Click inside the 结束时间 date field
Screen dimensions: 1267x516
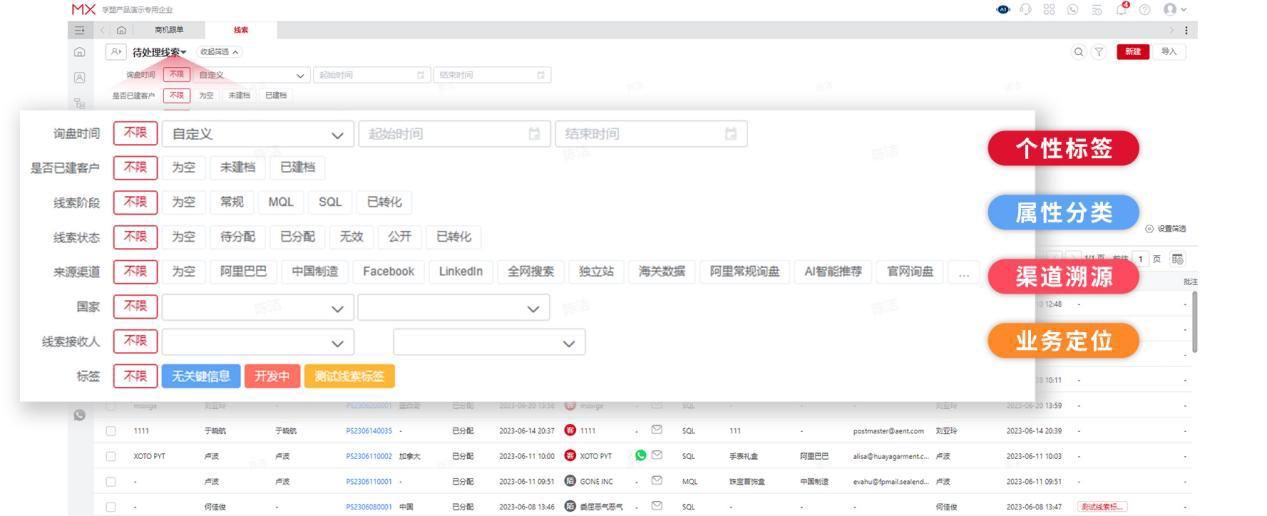pyautogui.click(x=651, y=134)
